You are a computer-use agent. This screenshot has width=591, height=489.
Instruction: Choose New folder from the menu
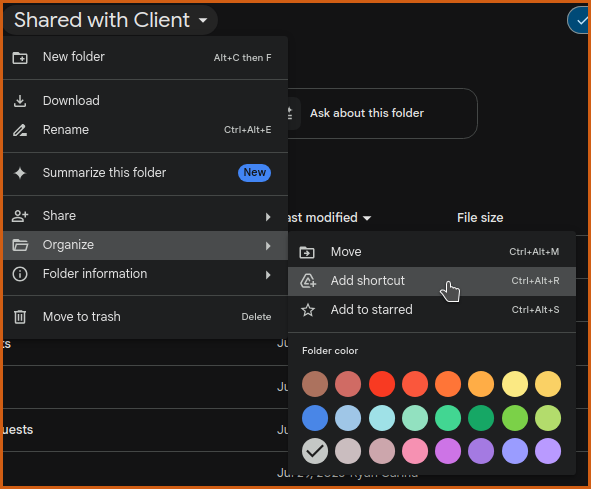(x=145, y=58)
